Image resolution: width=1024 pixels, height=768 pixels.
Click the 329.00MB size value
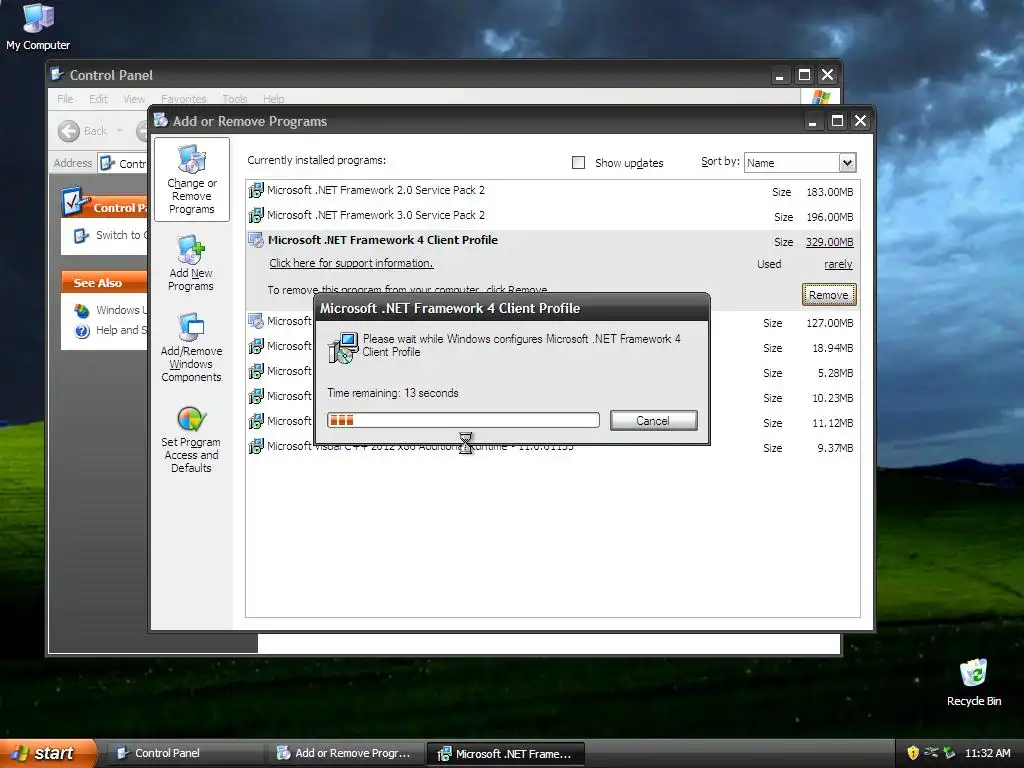point(829,242)
